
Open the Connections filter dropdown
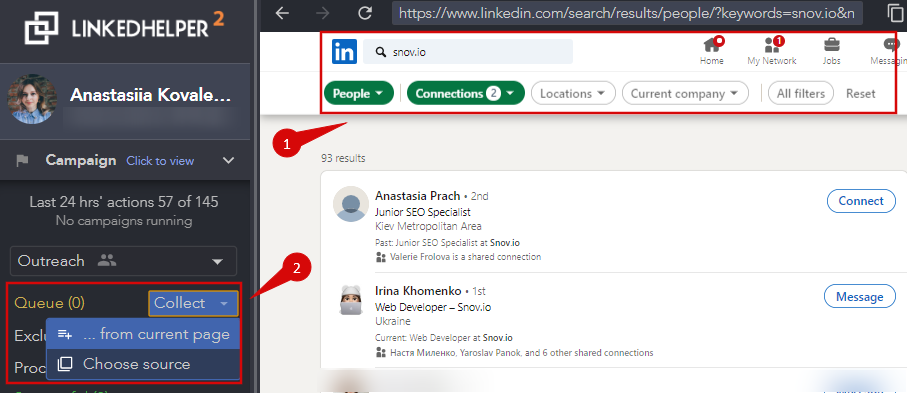pos(466,93)
